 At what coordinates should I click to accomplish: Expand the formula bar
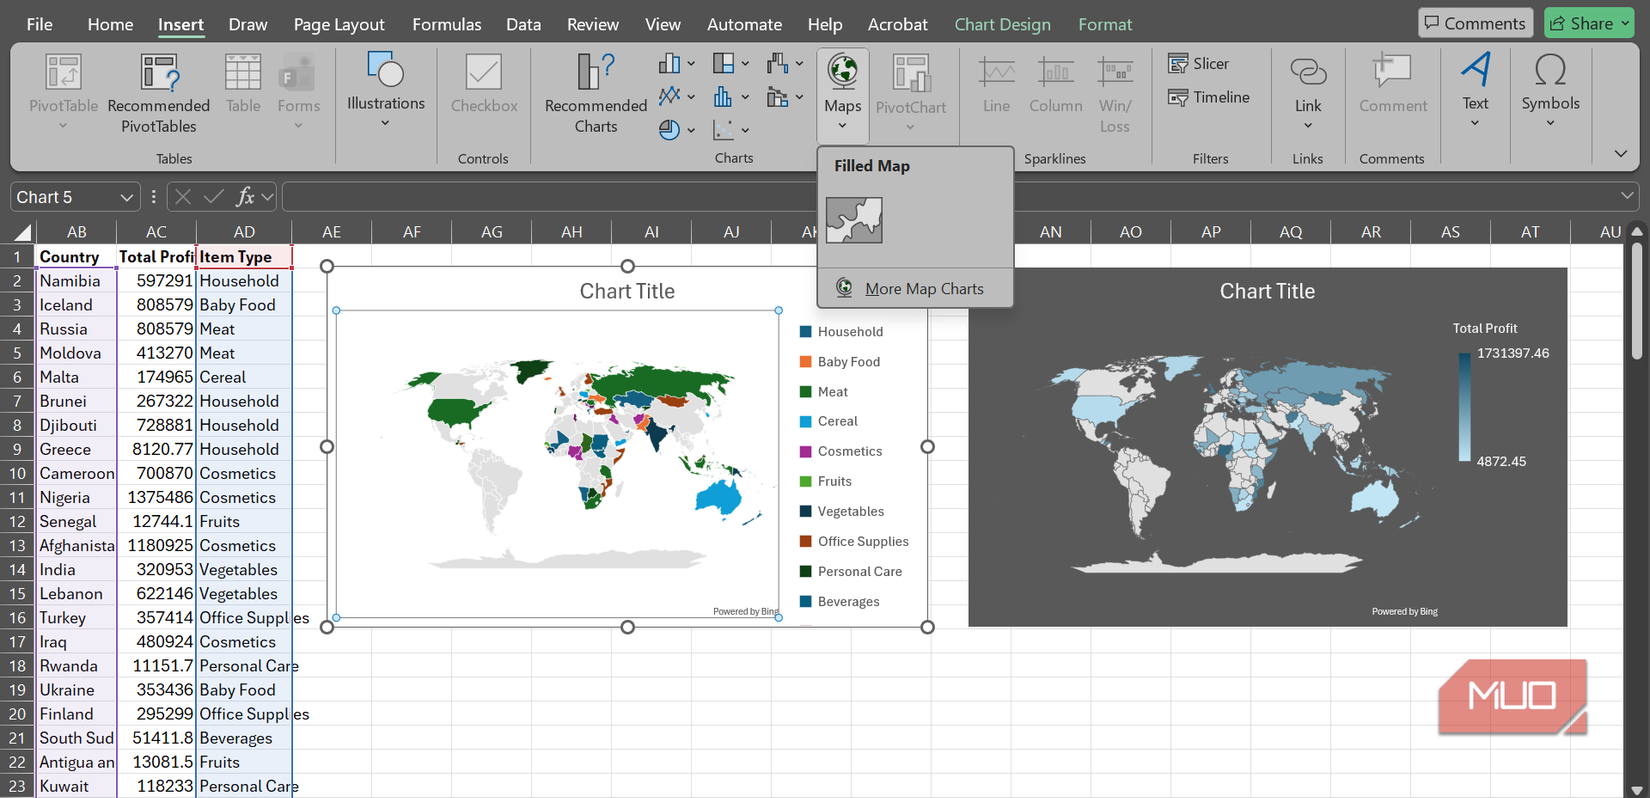coord(1627,197)
